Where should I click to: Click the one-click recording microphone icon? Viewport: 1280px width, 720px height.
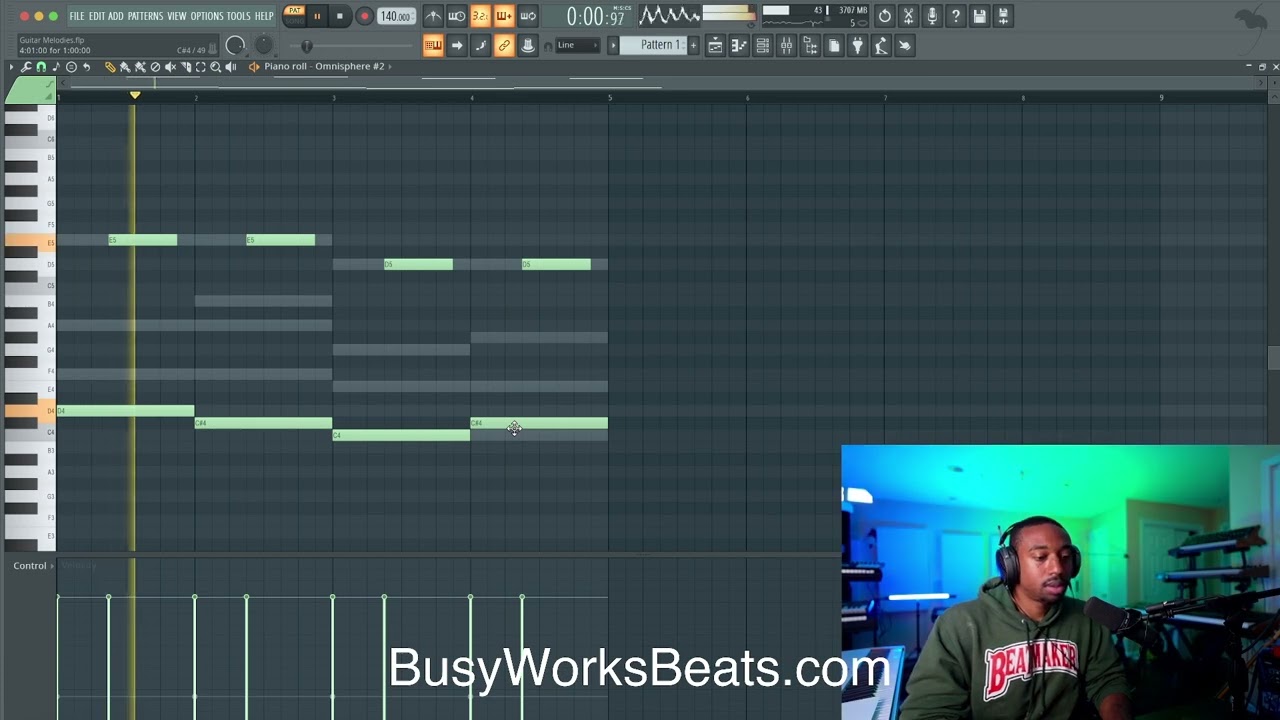tap(932, 16)
